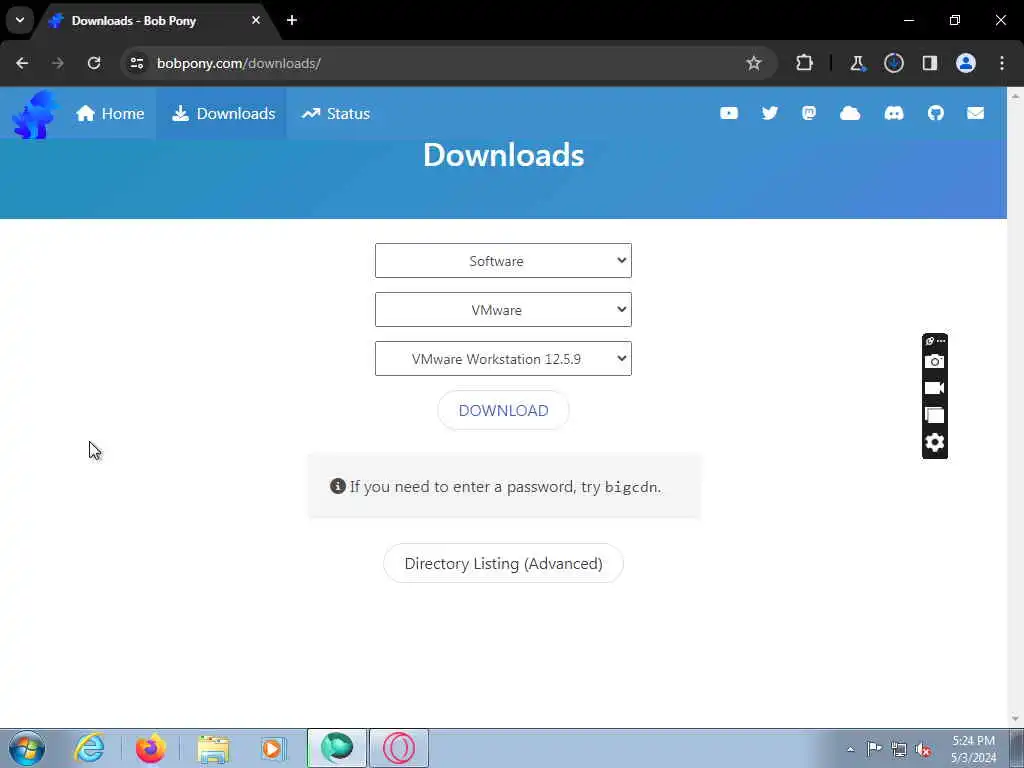Click the cloud icon in header
The width and height of the screenshot is (1024, 768).
(850, 114)
